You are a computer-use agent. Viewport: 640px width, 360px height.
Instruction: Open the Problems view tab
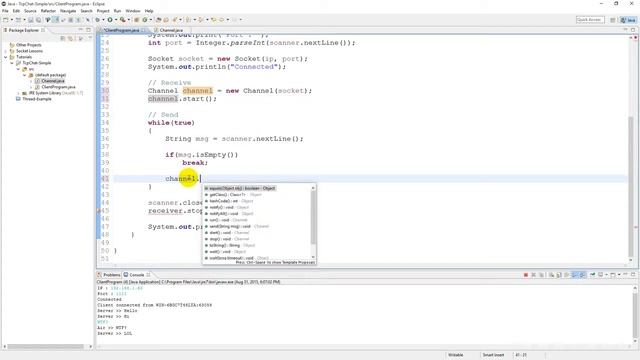pos(109,275)
